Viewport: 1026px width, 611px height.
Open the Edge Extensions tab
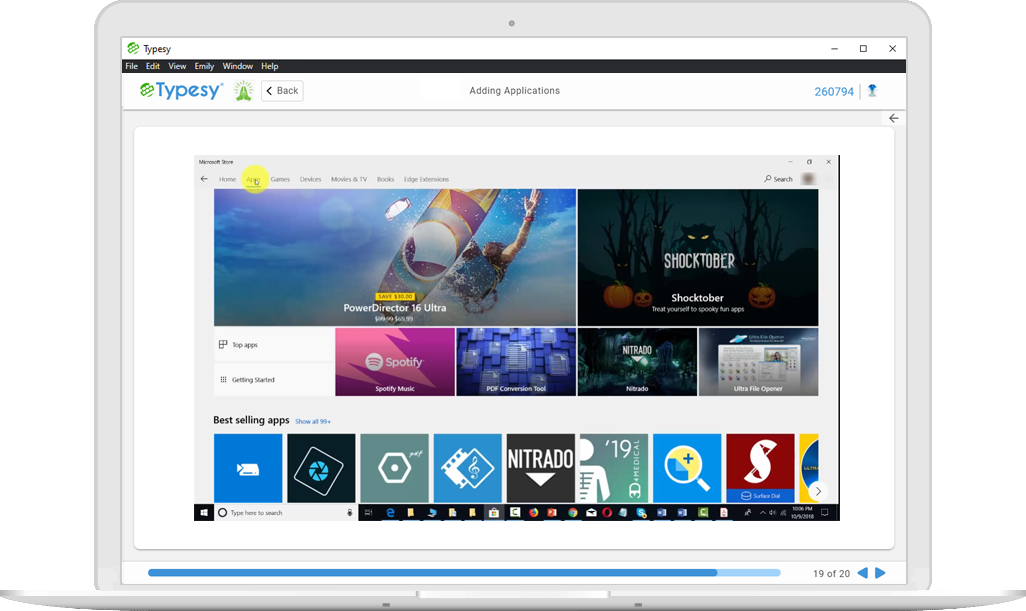coord(426,179)
